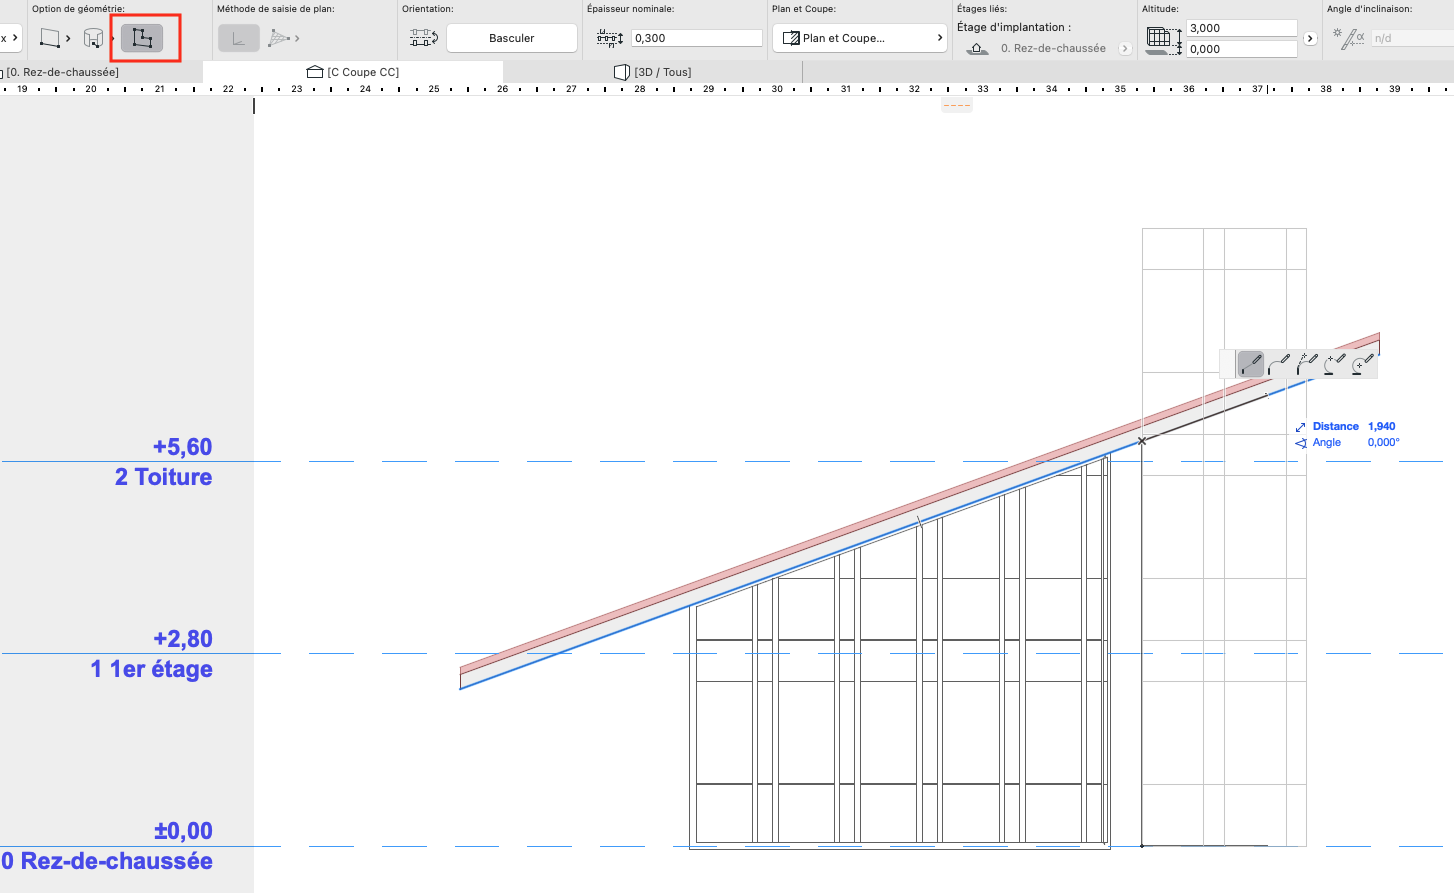Select the profile geometry option highlighted in red
1454x893 pixels.
[x=142, y=38]
